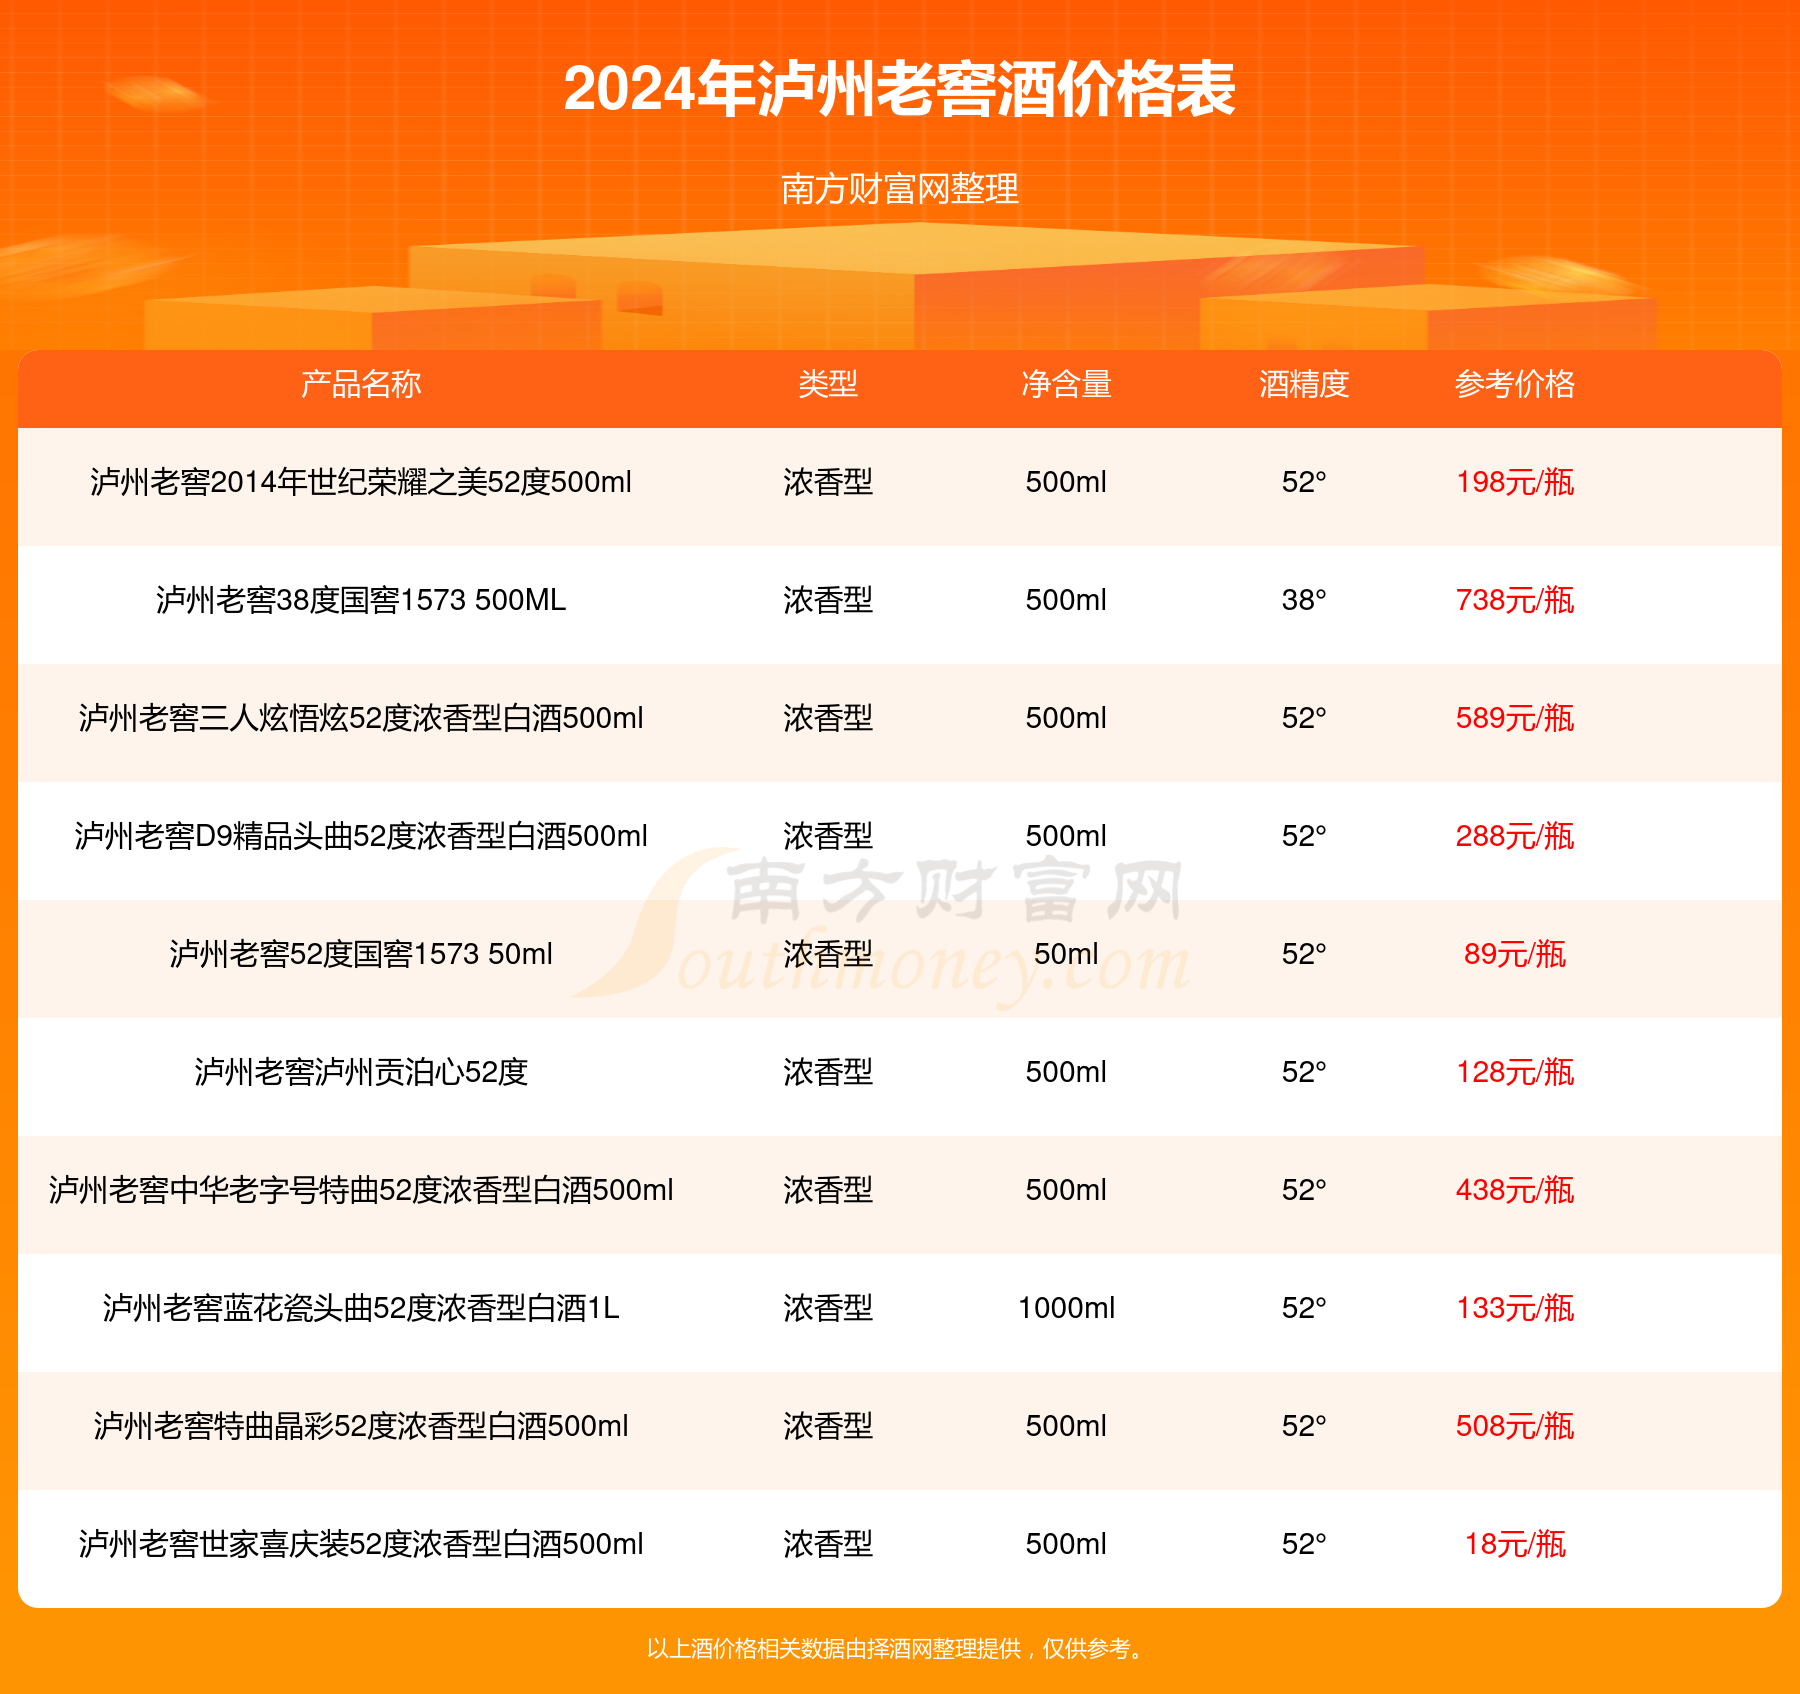Image resolution: width=1800 pixels, height=1694 pixels.
Task: Click the price 18元/瓶
Action: point(1515,1544)
